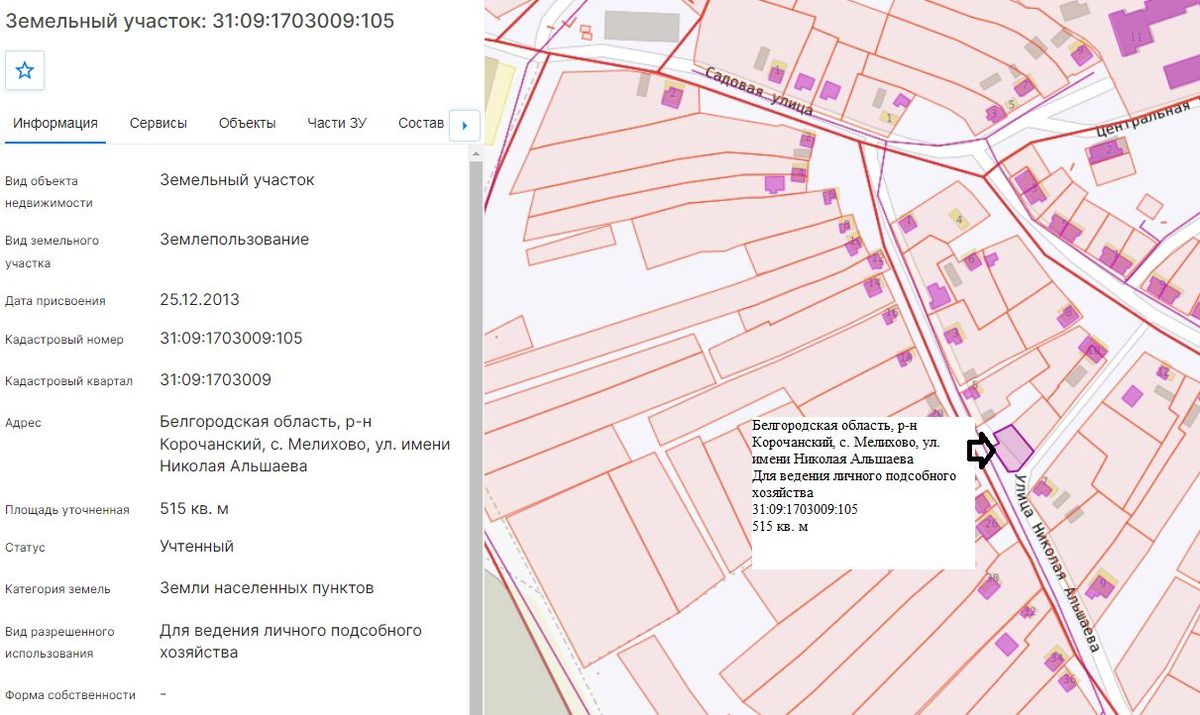Screen dimensions: 1200x715
Task: Click Вид объекта недвижимости label
Action: (49, 192)
